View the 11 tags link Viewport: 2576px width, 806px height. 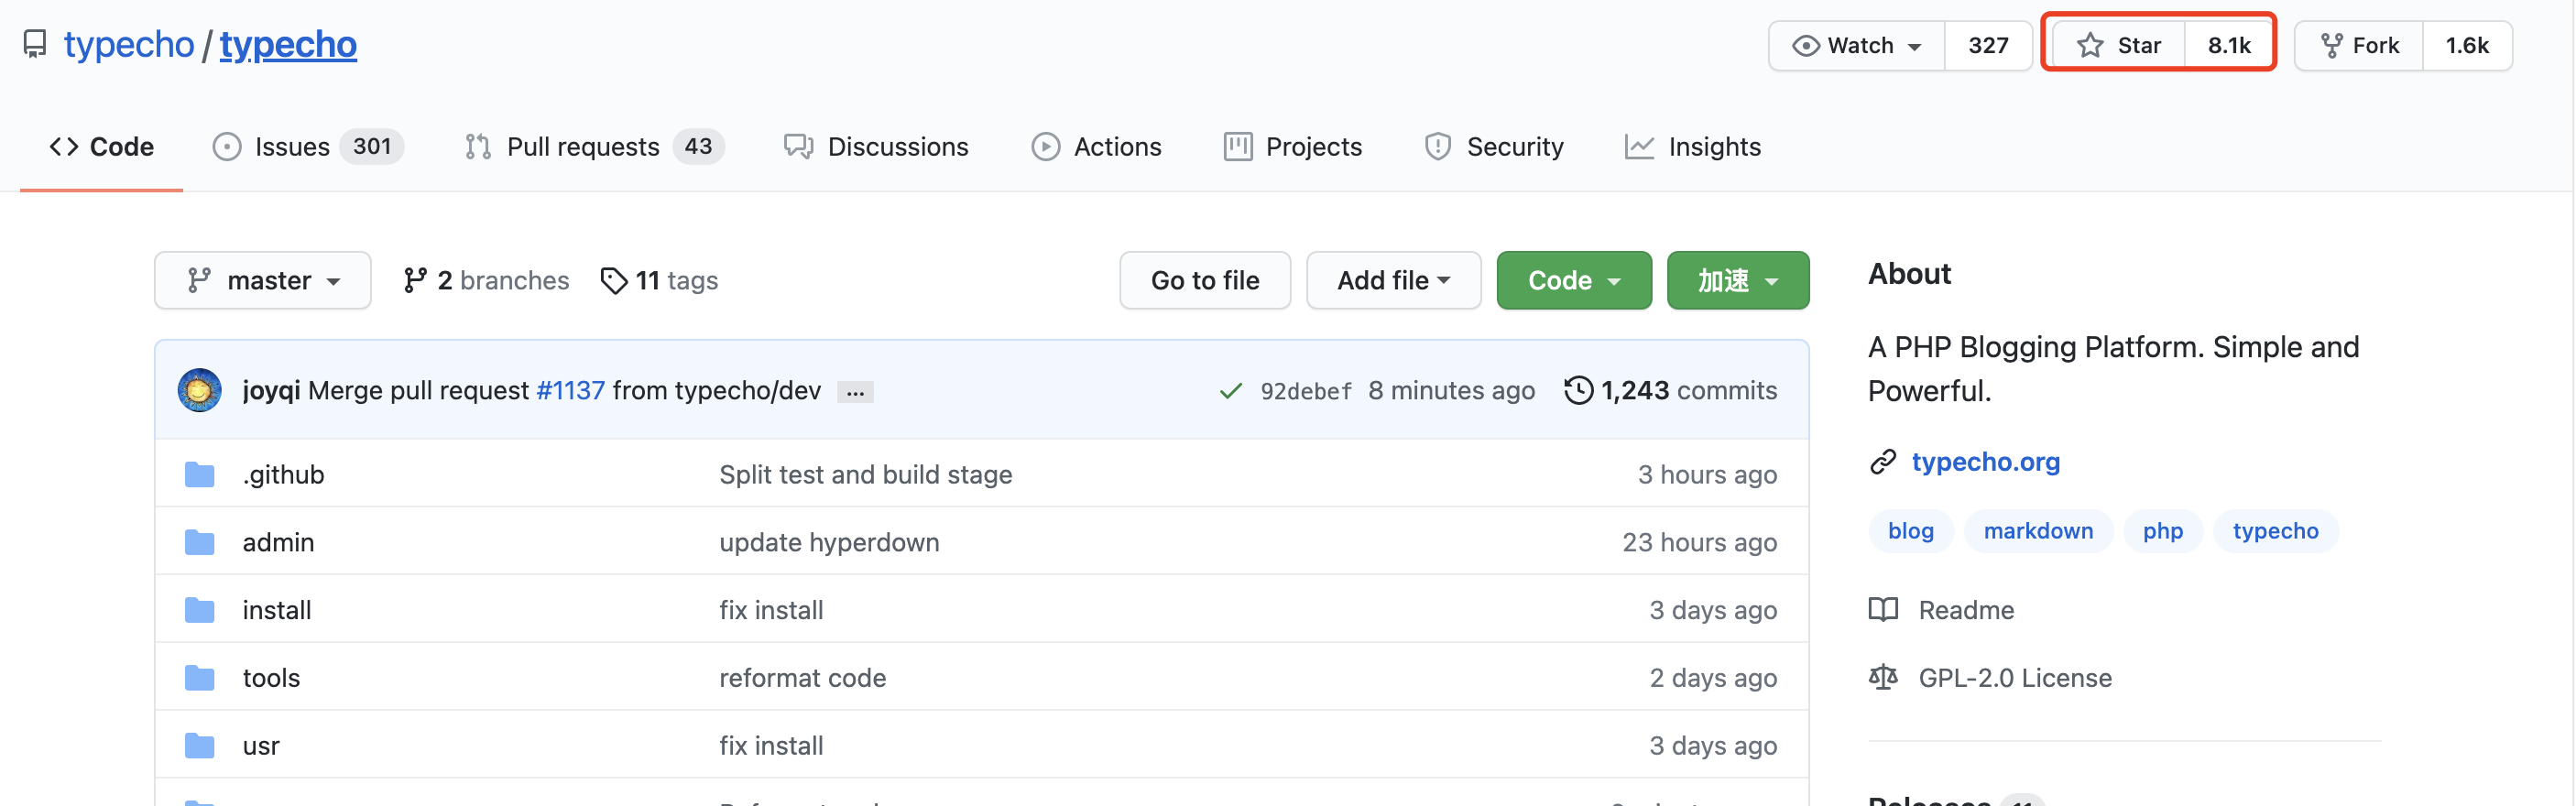(x=659, y=280)
